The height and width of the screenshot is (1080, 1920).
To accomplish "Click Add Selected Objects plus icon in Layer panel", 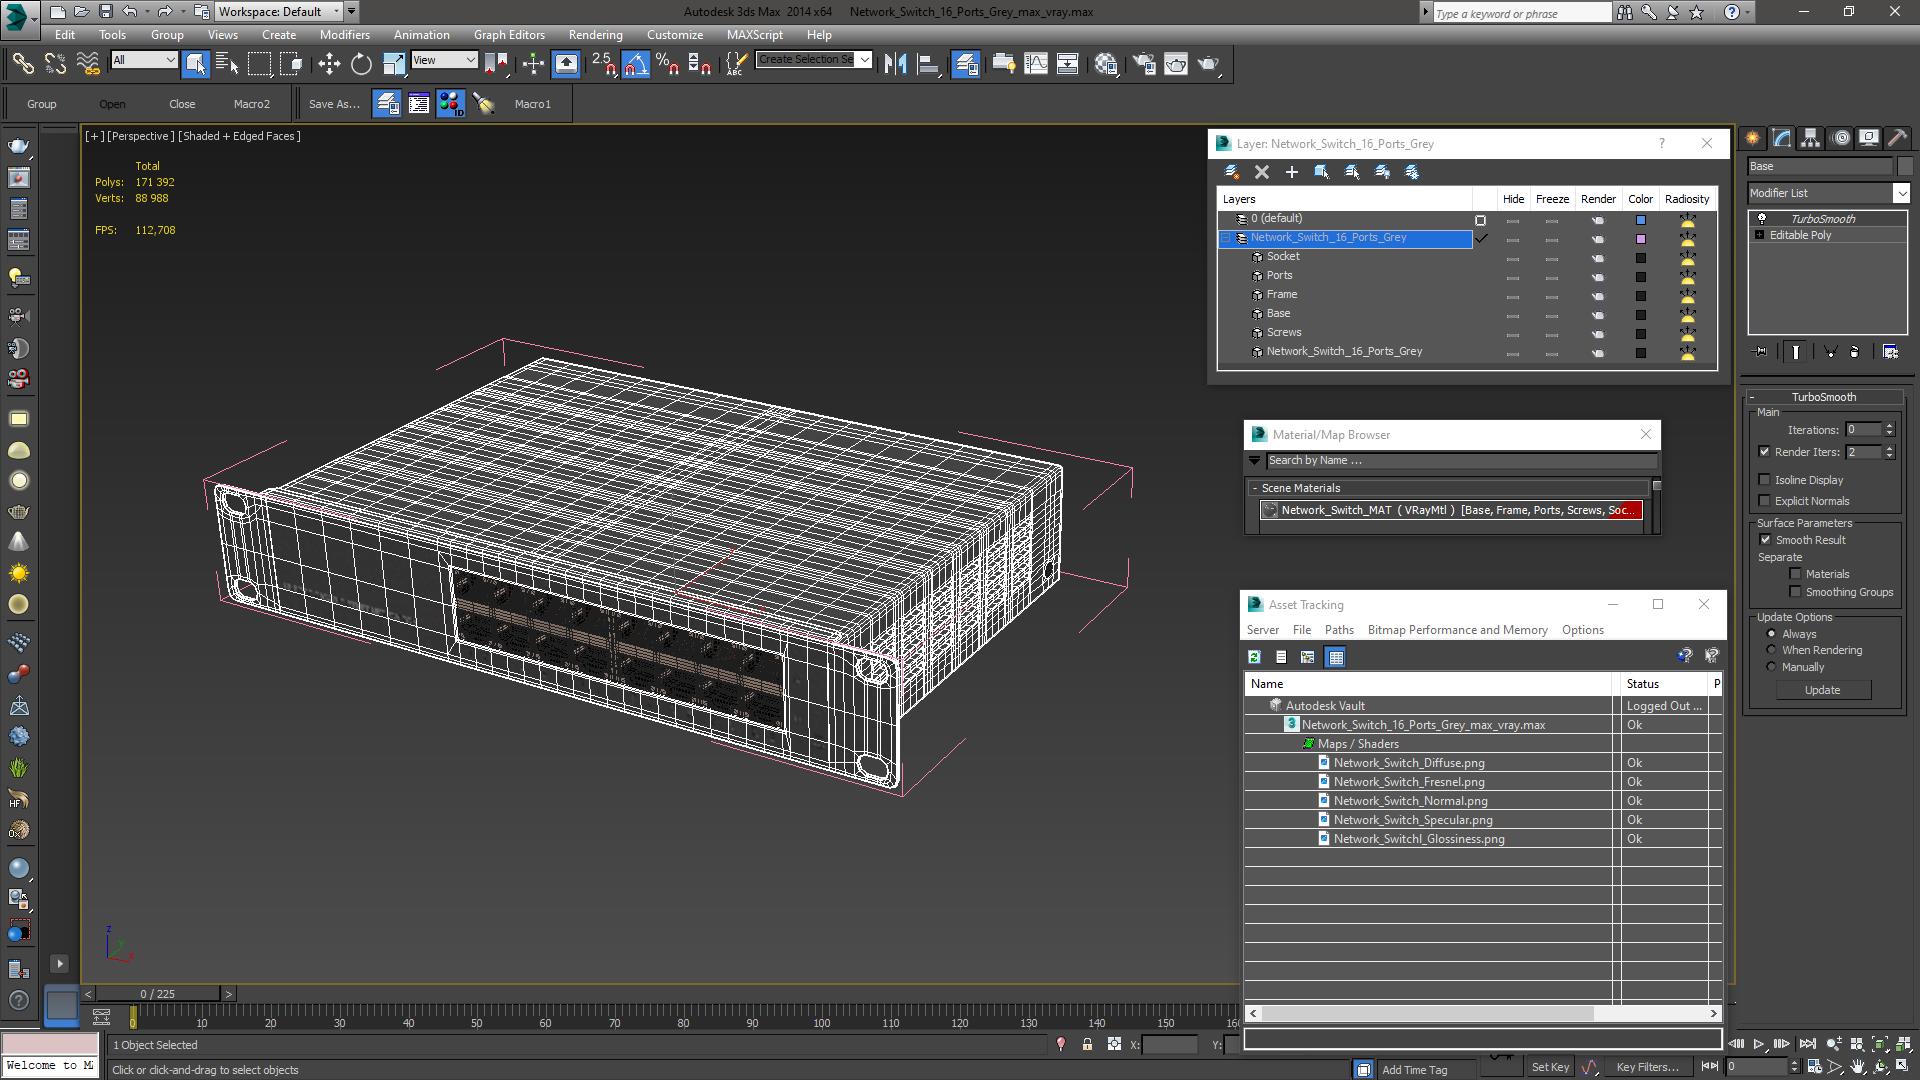I will click(x=1292, y=172).
